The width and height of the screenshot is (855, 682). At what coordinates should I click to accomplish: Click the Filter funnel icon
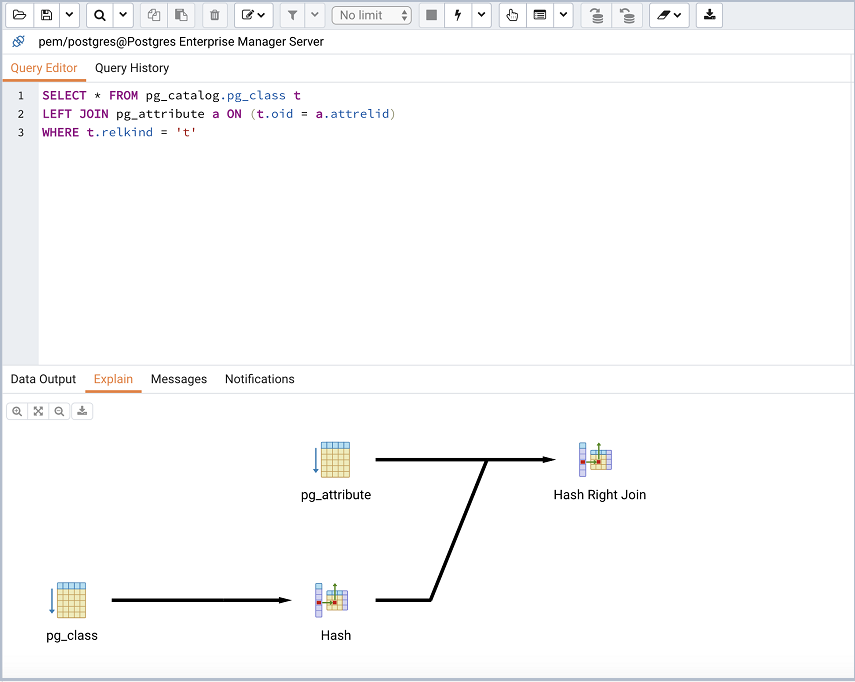point(293,15)
